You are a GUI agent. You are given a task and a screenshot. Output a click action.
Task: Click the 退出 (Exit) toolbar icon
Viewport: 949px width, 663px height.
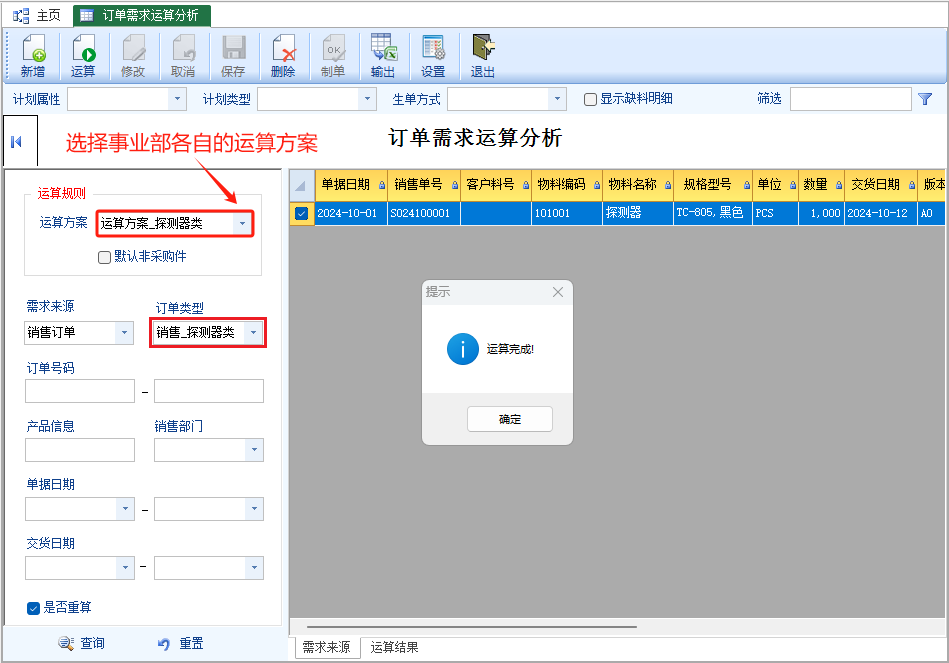pyautogui.click(x=483, y=48)
